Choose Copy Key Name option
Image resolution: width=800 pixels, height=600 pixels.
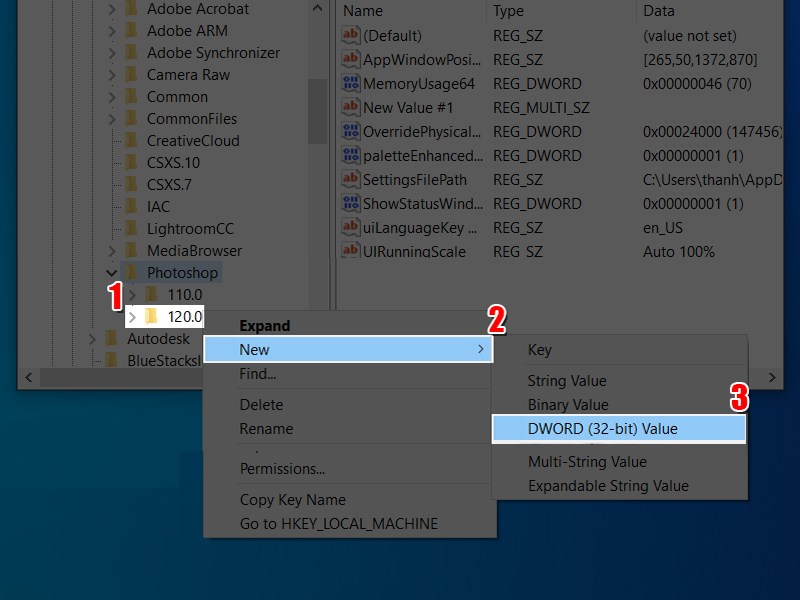292,500
